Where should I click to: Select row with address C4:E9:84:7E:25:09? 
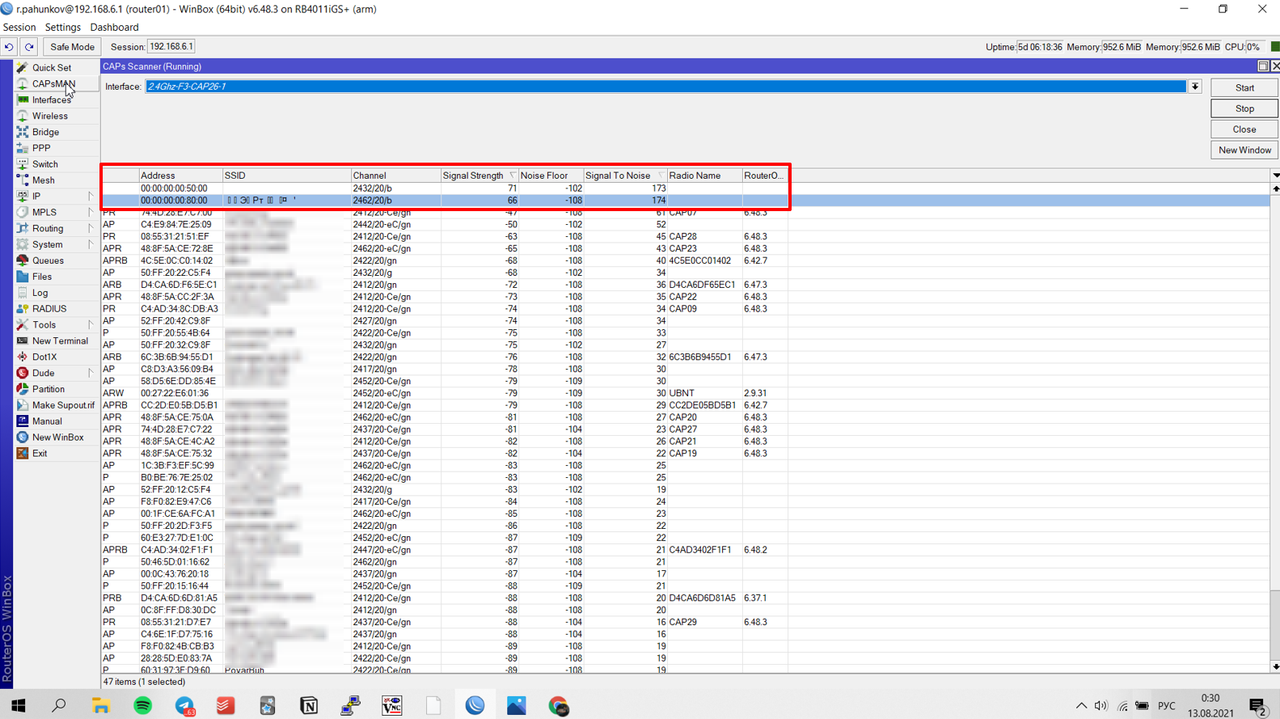pos(685,224)
